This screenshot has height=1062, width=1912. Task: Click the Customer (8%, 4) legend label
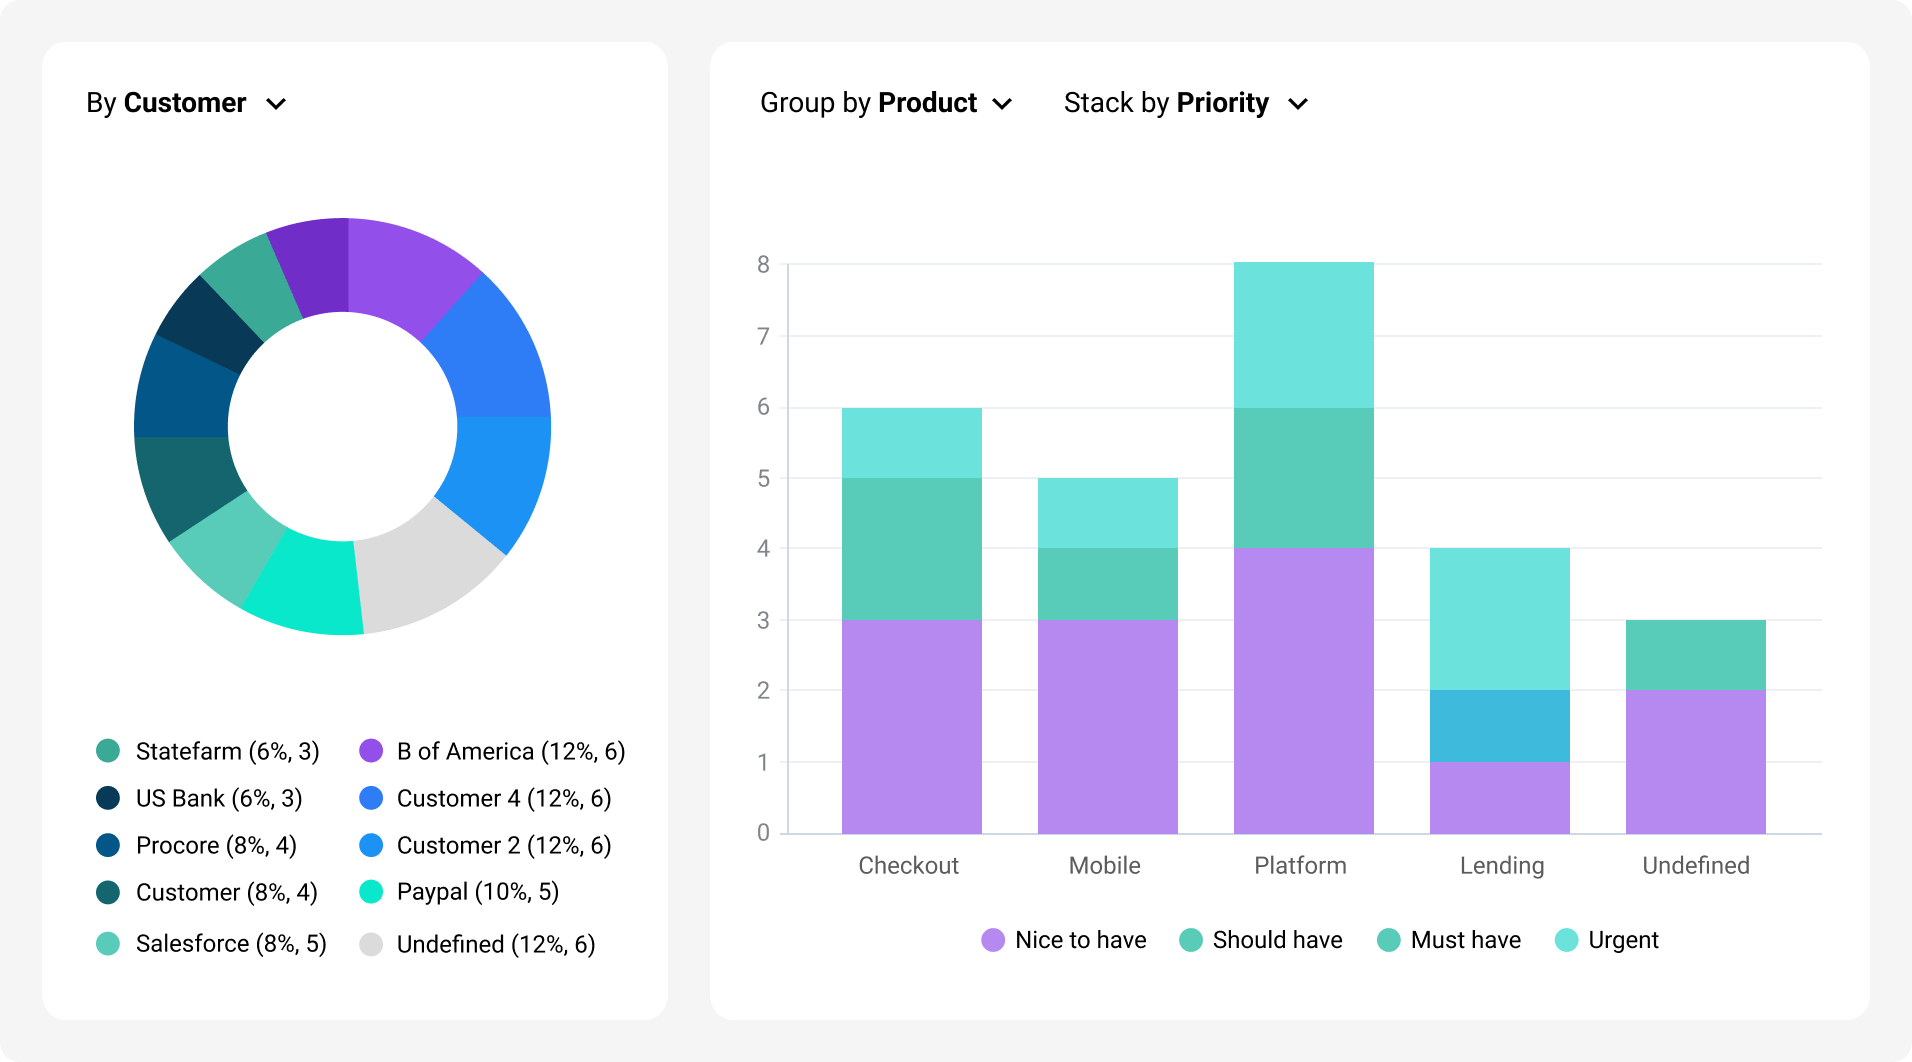click(226, 892)
